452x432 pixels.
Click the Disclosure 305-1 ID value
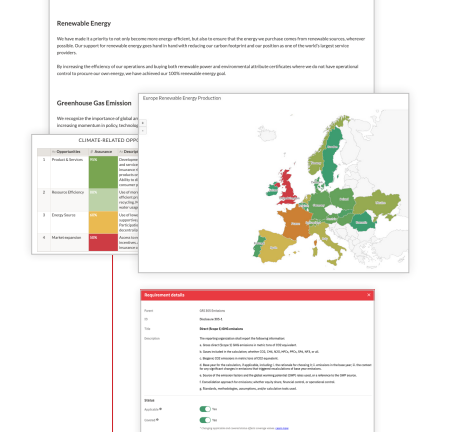coord(211,319)
